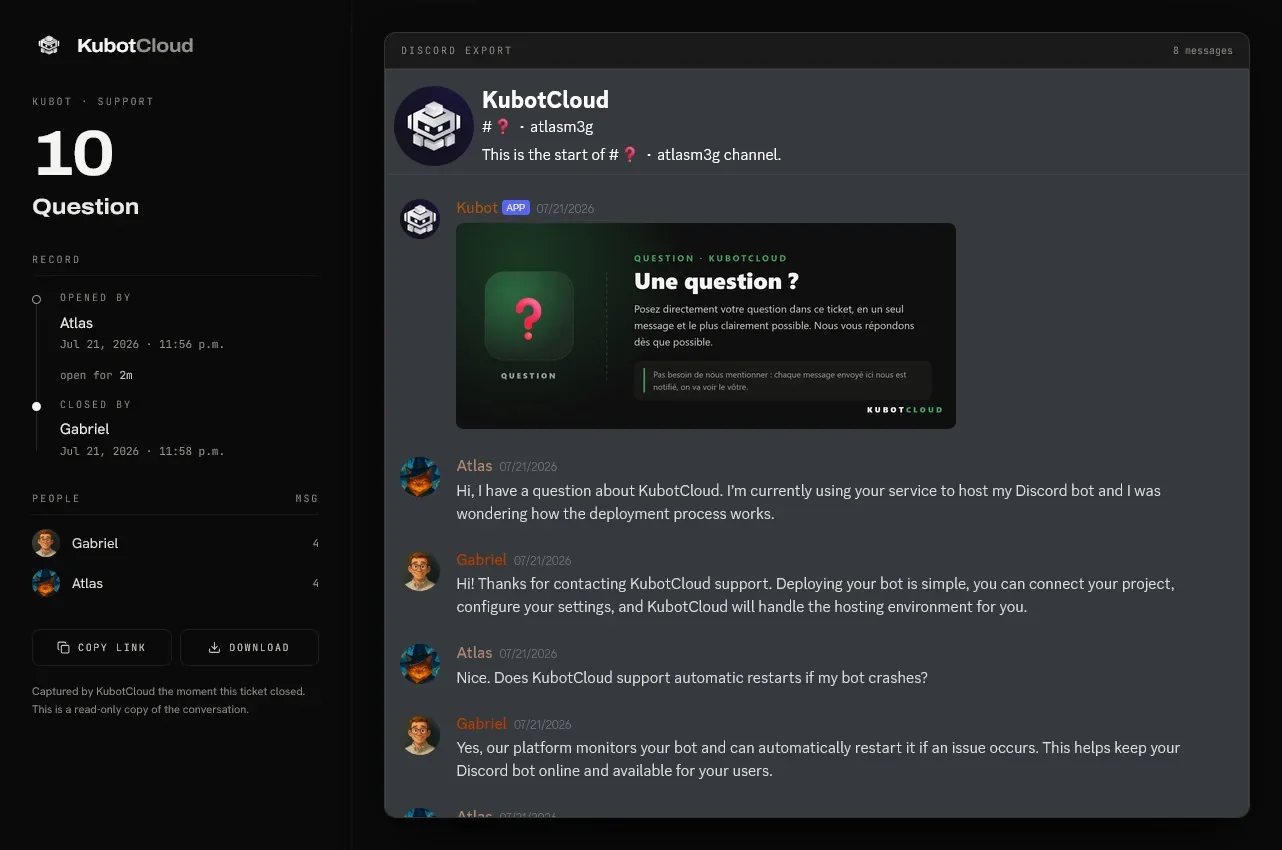The image size is (1282, 850).
Task: Click Atlas username on deployment question message
Action: pyautogui.click(x=474, y=466)
